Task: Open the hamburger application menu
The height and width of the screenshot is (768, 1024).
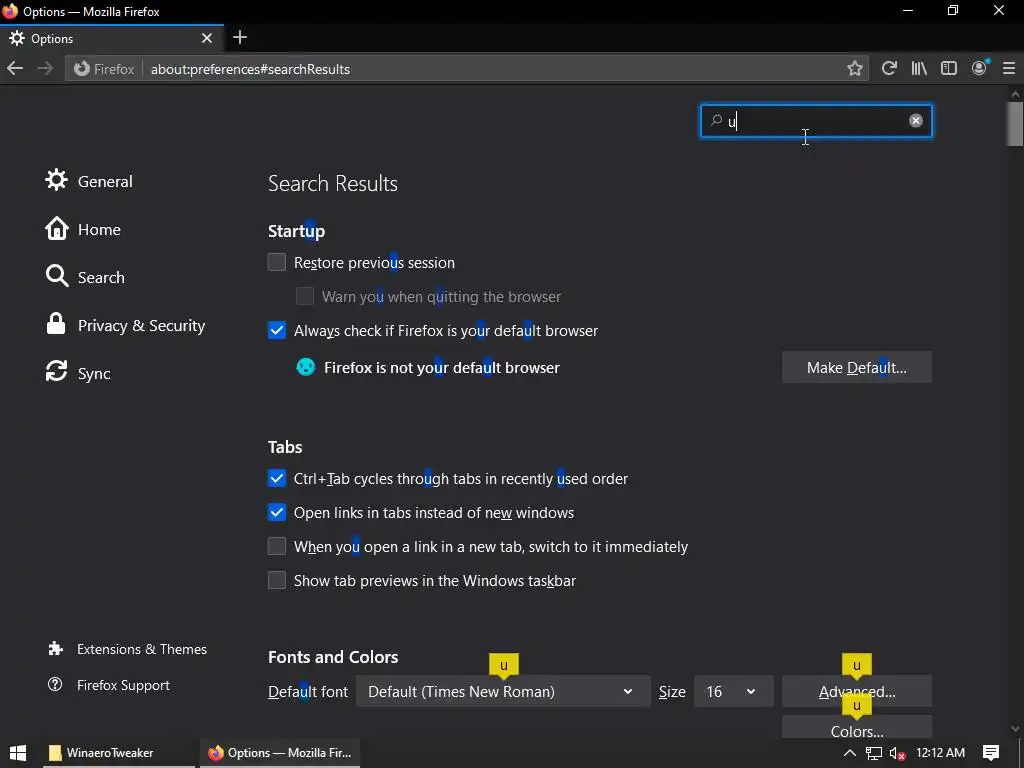Action: (1009, 69)
